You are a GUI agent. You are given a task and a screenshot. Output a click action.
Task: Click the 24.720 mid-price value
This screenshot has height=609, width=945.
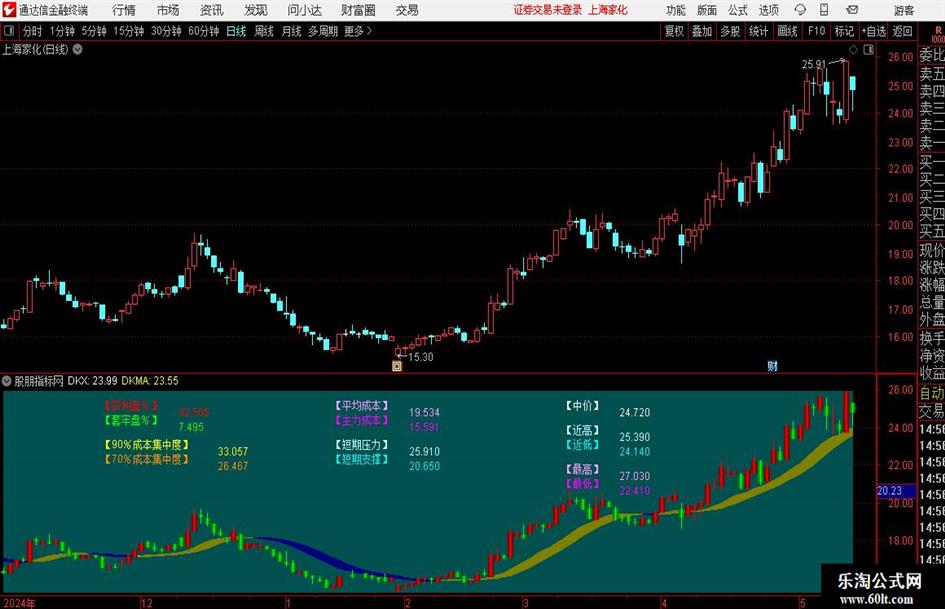pyautogui.click(x=635, y=412)
